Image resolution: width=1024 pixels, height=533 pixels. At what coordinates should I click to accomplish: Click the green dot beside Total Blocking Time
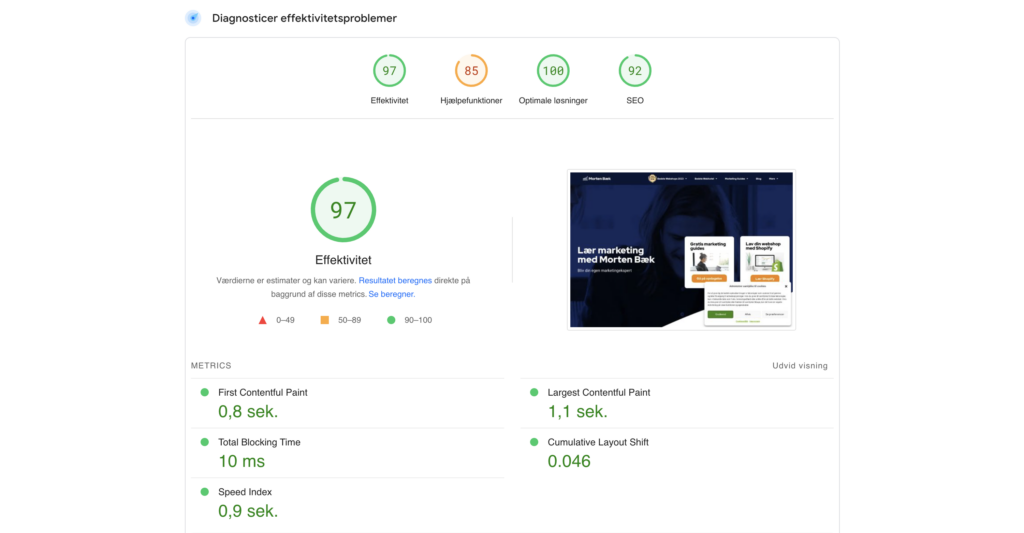tap(204, 442)
